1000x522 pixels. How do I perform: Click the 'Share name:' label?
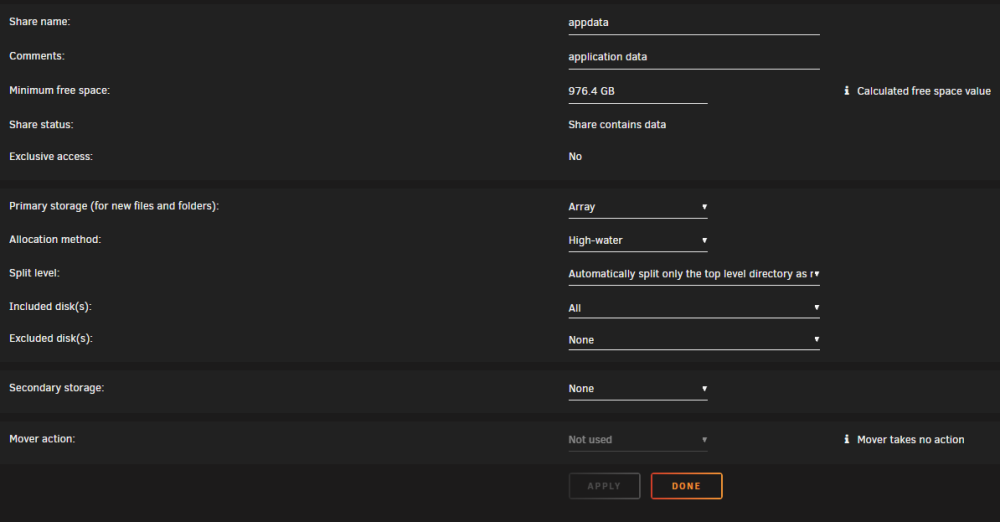pyautogui.click(x=40, y=22)
